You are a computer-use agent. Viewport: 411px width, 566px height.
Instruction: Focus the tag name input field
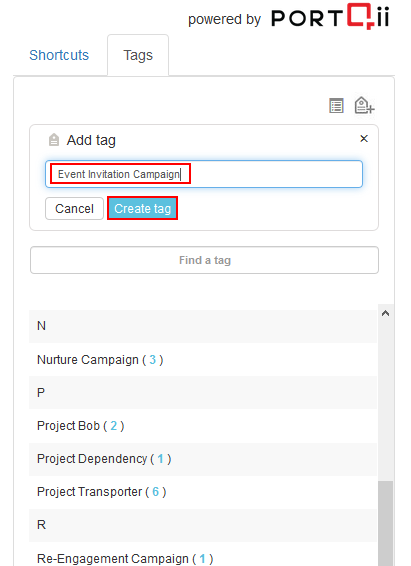204,174
